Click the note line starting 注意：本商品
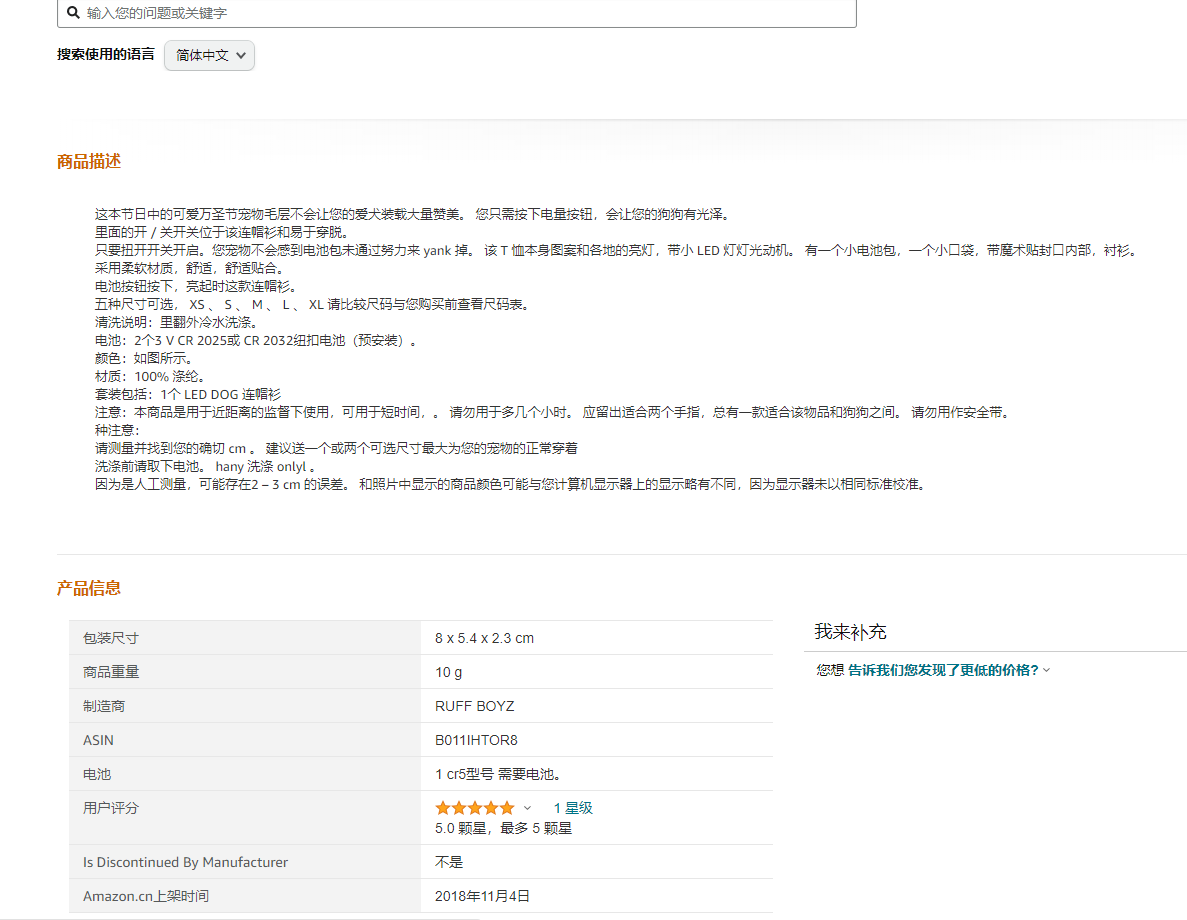Screen dimensions: 1187x920 click(553, 413)
